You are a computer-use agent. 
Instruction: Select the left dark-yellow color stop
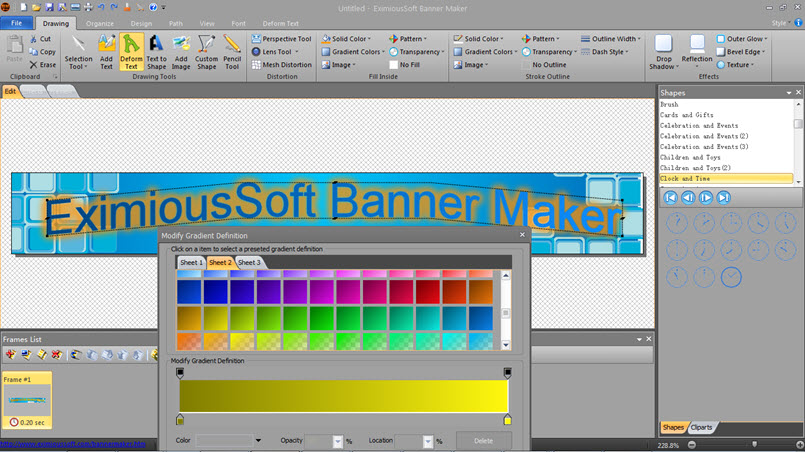[180, 419]
